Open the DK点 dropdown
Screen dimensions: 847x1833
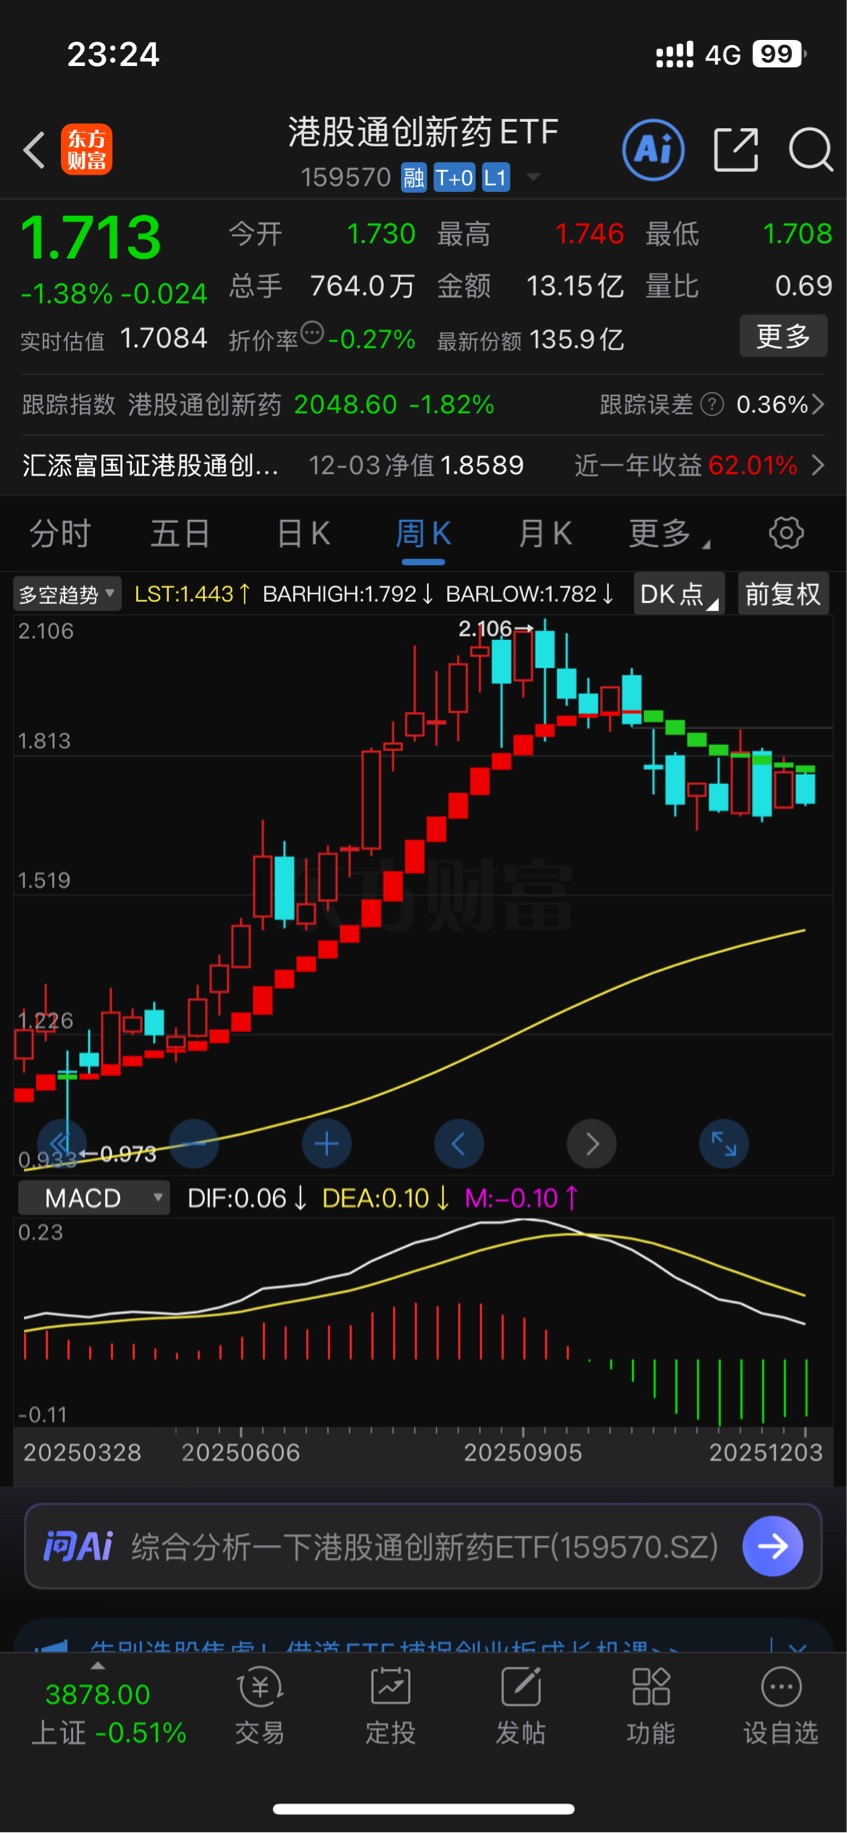[678, 594]
